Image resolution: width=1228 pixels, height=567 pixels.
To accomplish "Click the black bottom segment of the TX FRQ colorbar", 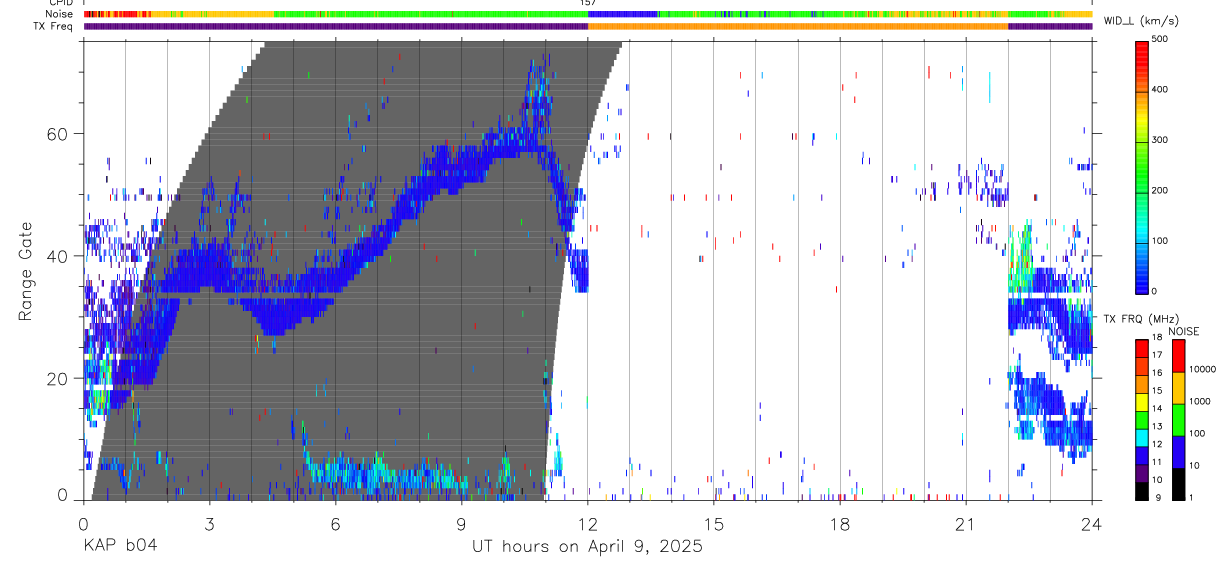I will point(1141,491).
